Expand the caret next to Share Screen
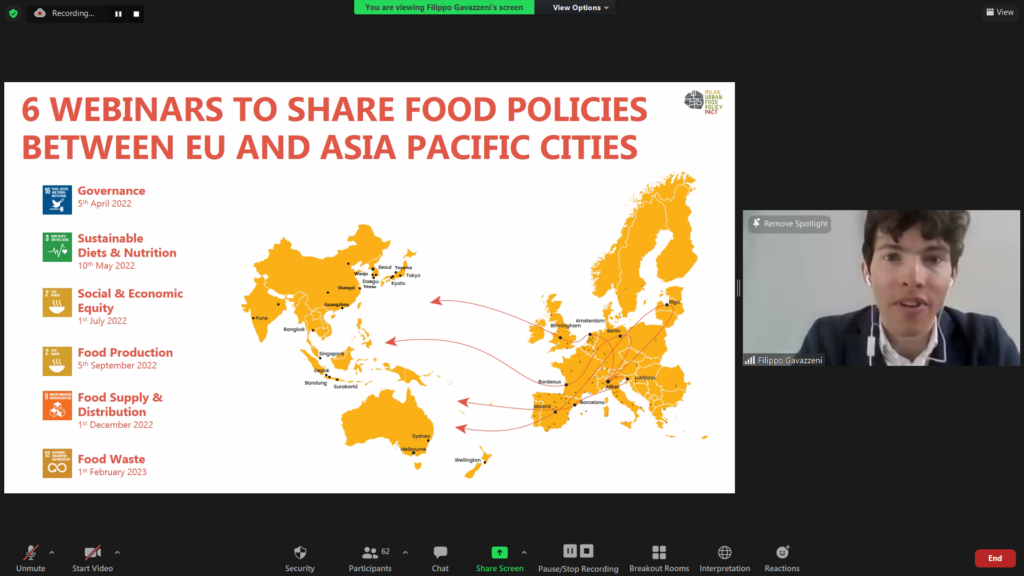This screenshot has width=1024, height=576. click(524, 551)
